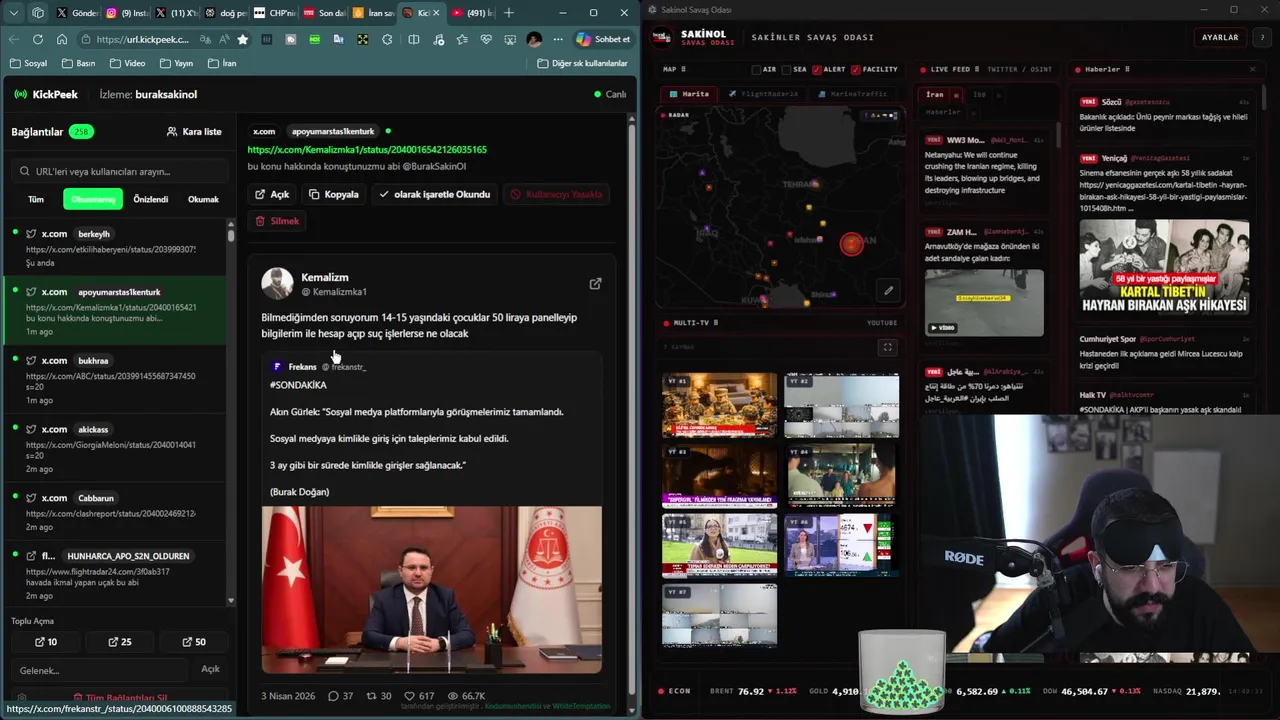
Task: Switch to the MarineTraffic map tab
Action: click(852, 94)
